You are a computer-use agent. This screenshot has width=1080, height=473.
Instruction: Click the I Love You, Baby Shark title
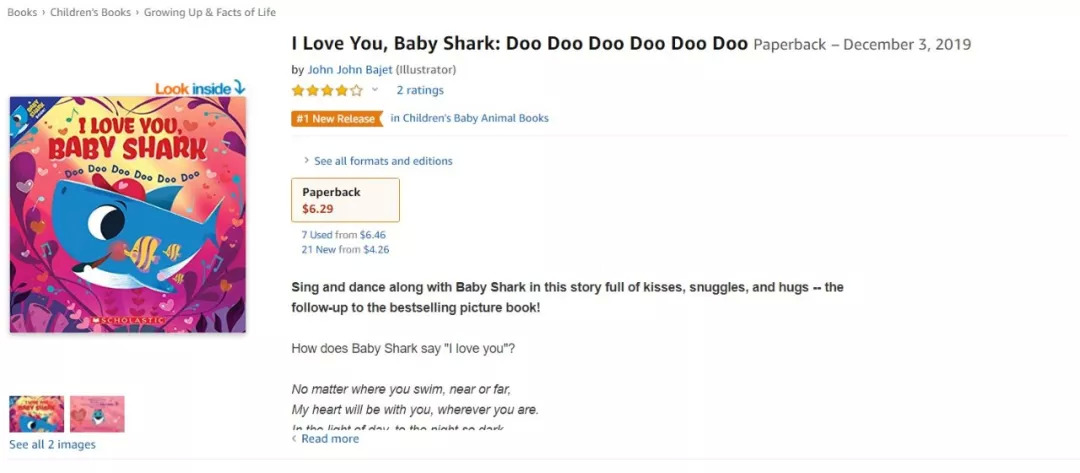pos(519,44)
